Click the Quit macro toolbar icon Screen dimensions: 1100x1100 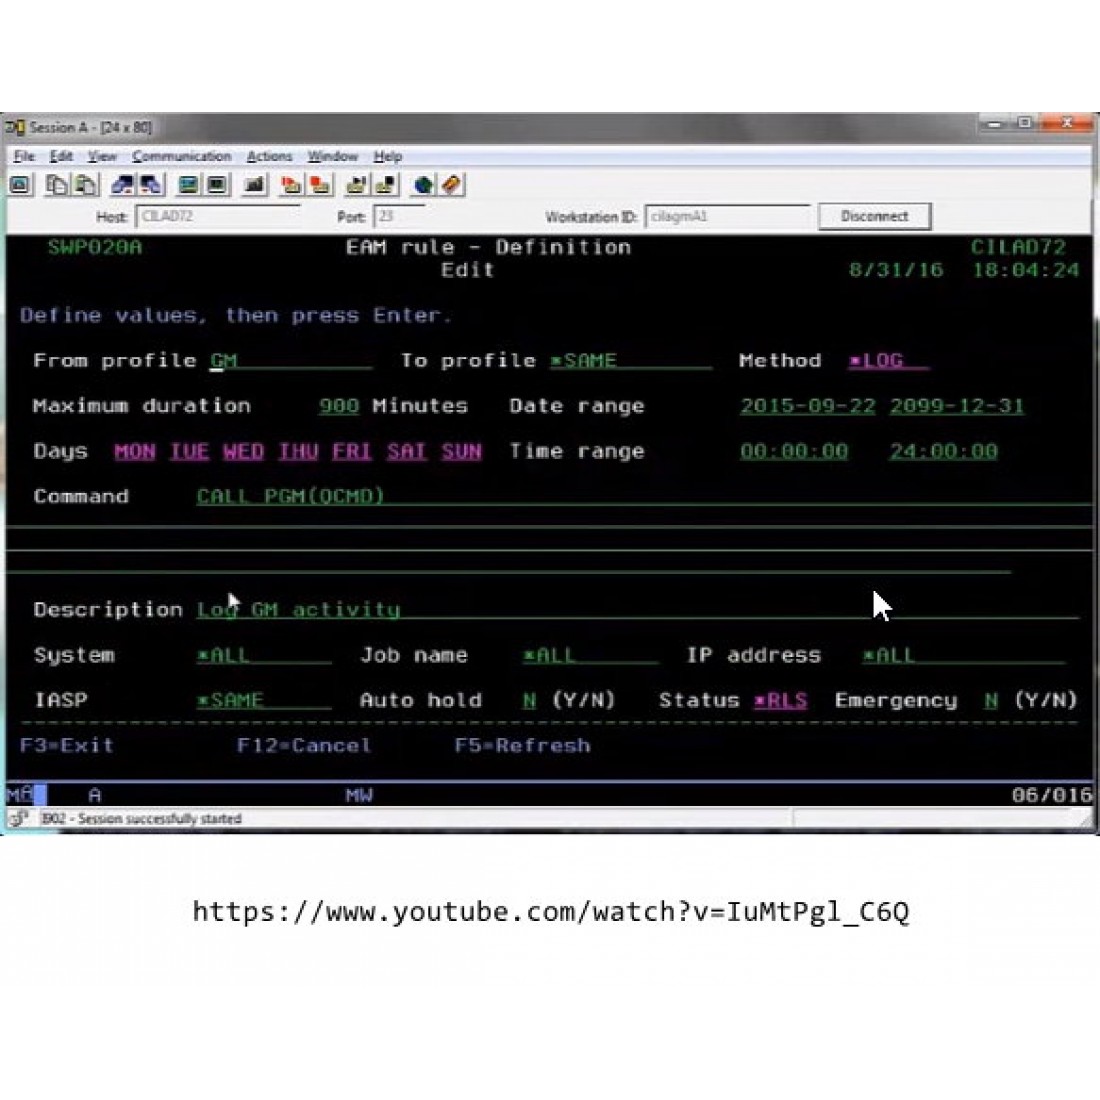(386, 185)
